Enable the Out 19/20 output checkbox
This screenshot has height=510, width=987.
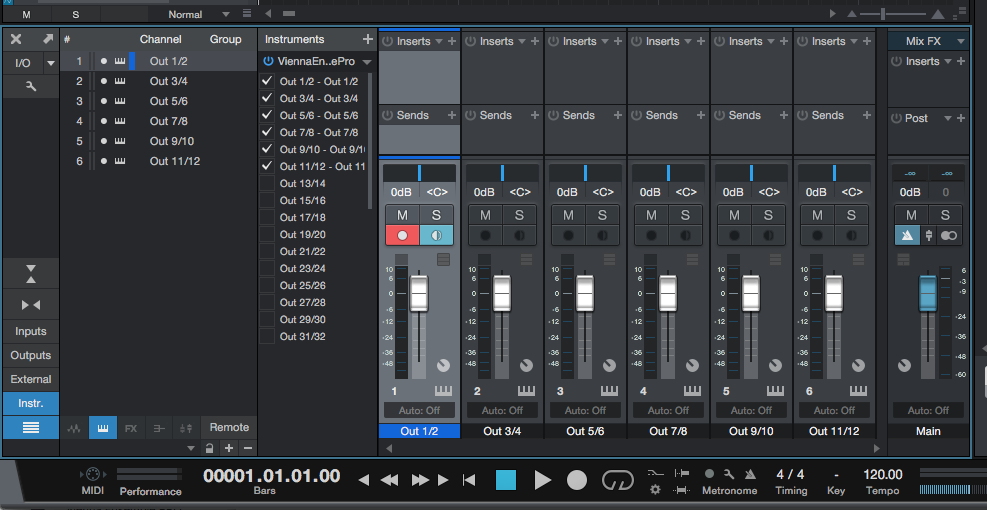[267, 234]
